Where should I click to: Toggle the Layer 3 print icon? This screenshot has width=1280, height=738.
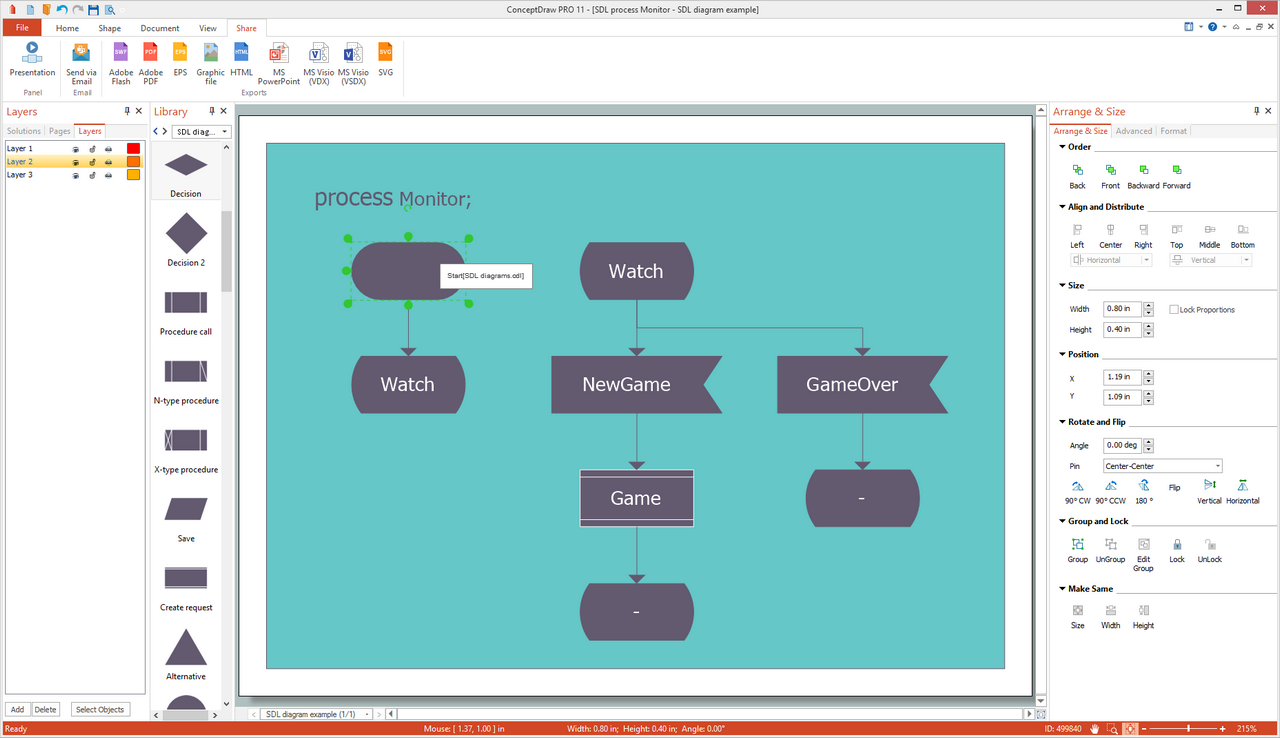108,175
